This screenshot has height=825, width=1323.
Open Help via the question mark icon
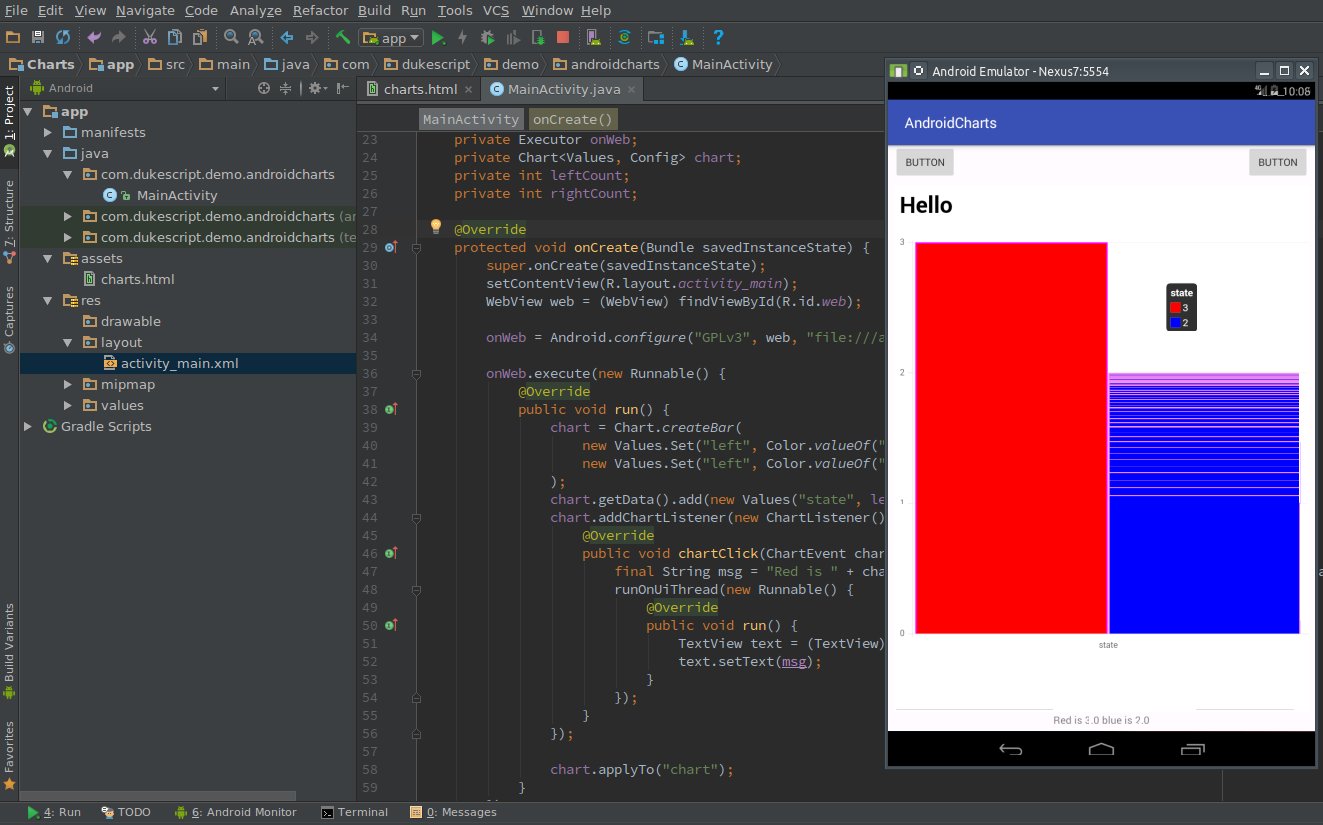[718, 37]
